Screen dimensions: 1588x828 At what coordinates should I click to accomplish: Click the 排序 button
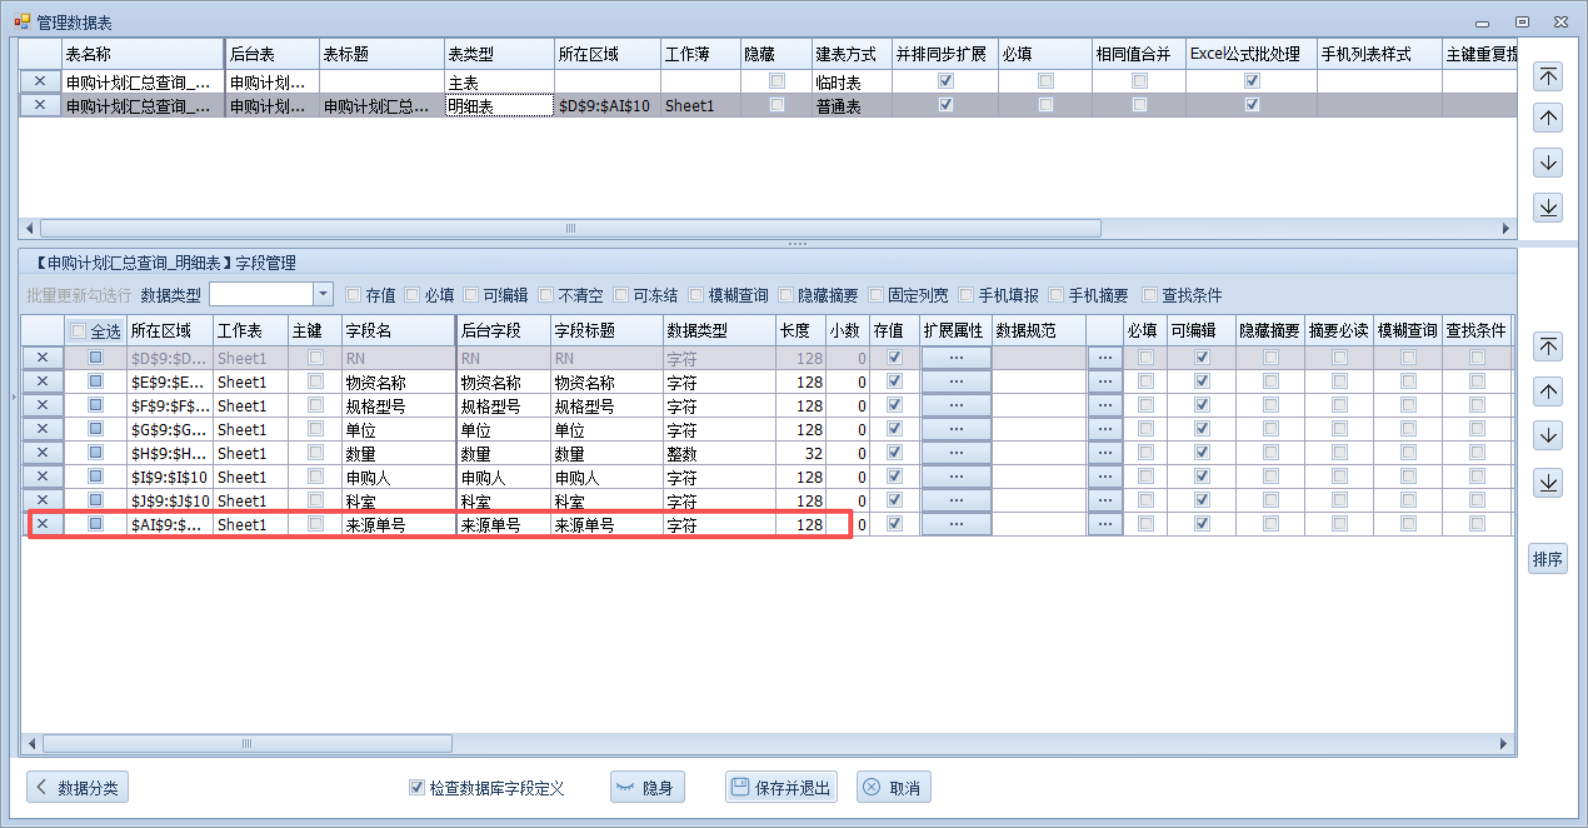tap(1547, 559)
